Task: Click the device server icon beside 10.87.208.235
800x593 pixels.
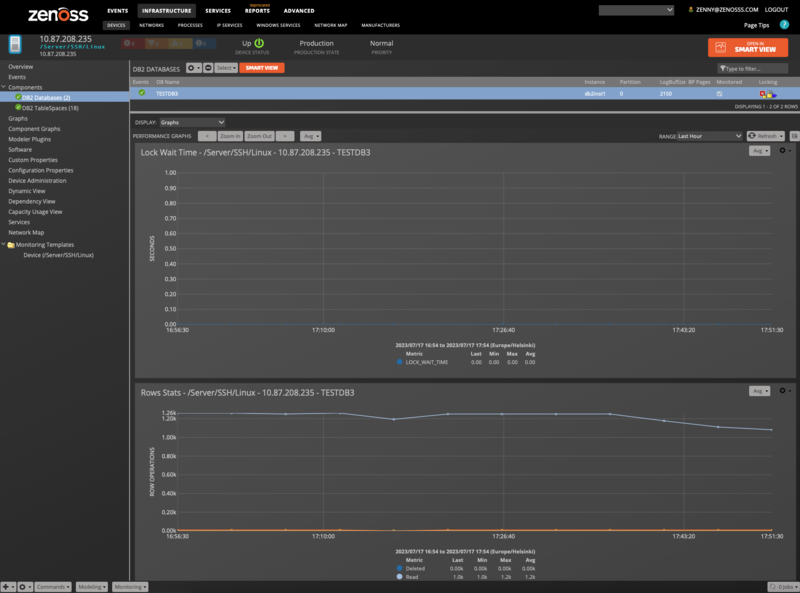Action: click(15, 44)
